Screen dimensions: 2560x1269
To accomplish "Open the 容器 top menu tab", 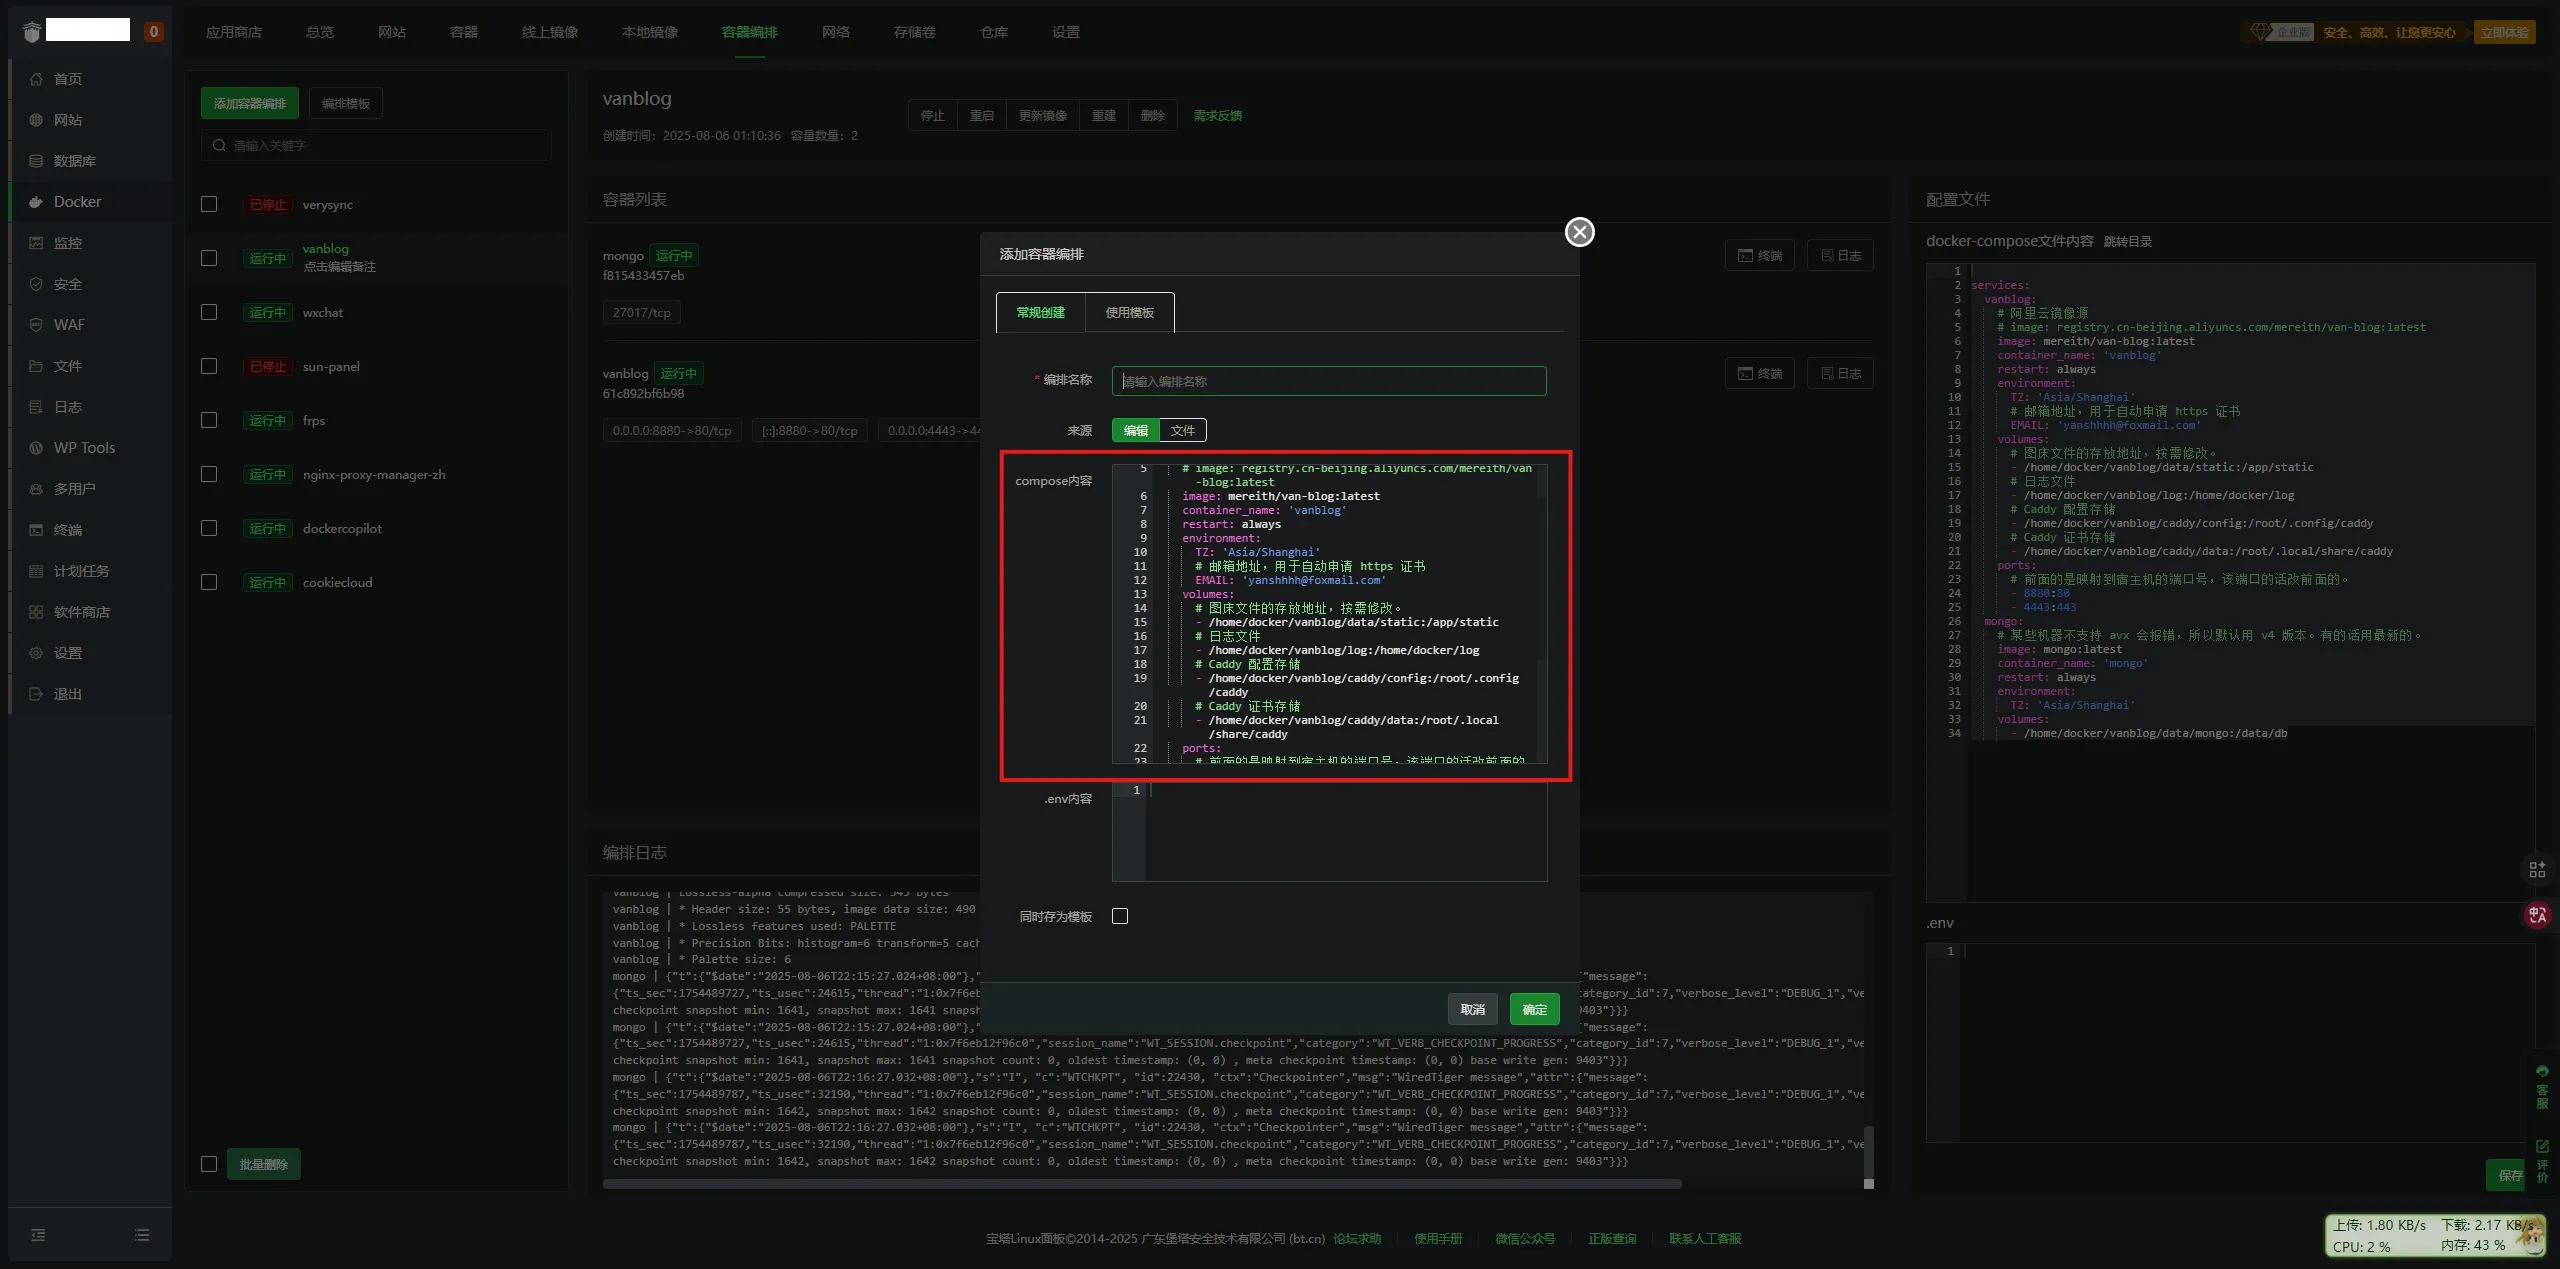I will [464, 32].
